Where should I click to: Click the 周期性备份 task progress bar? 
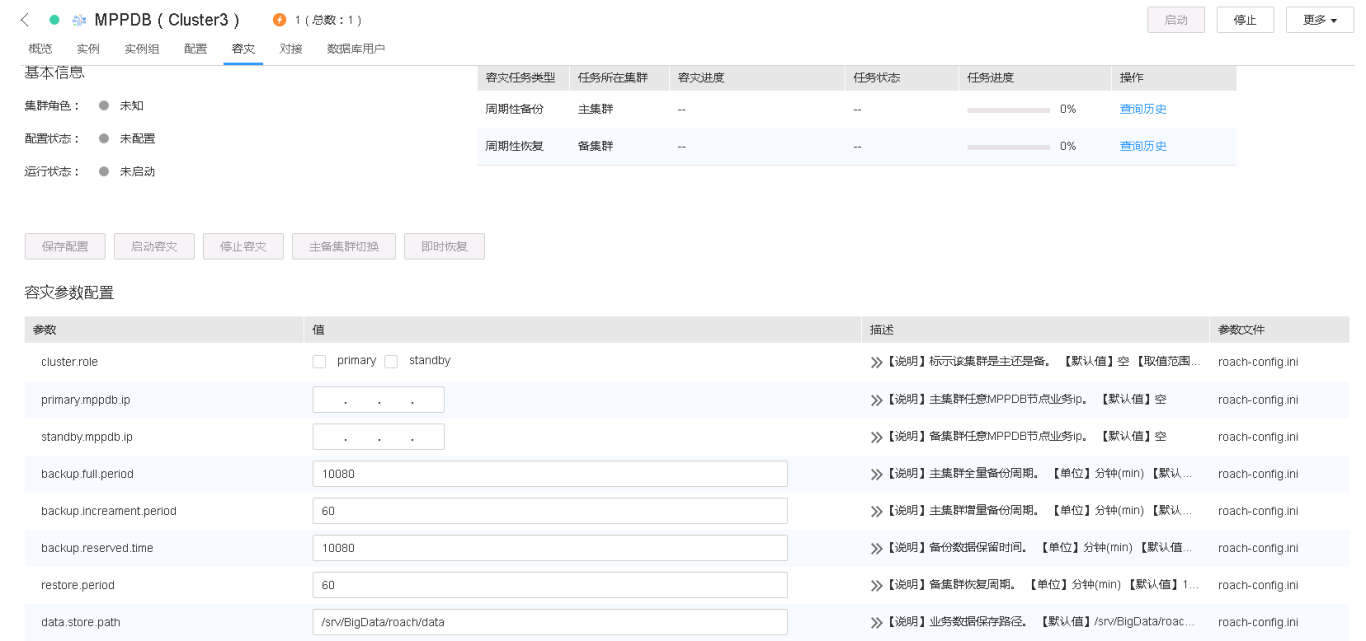point(1008,109)
